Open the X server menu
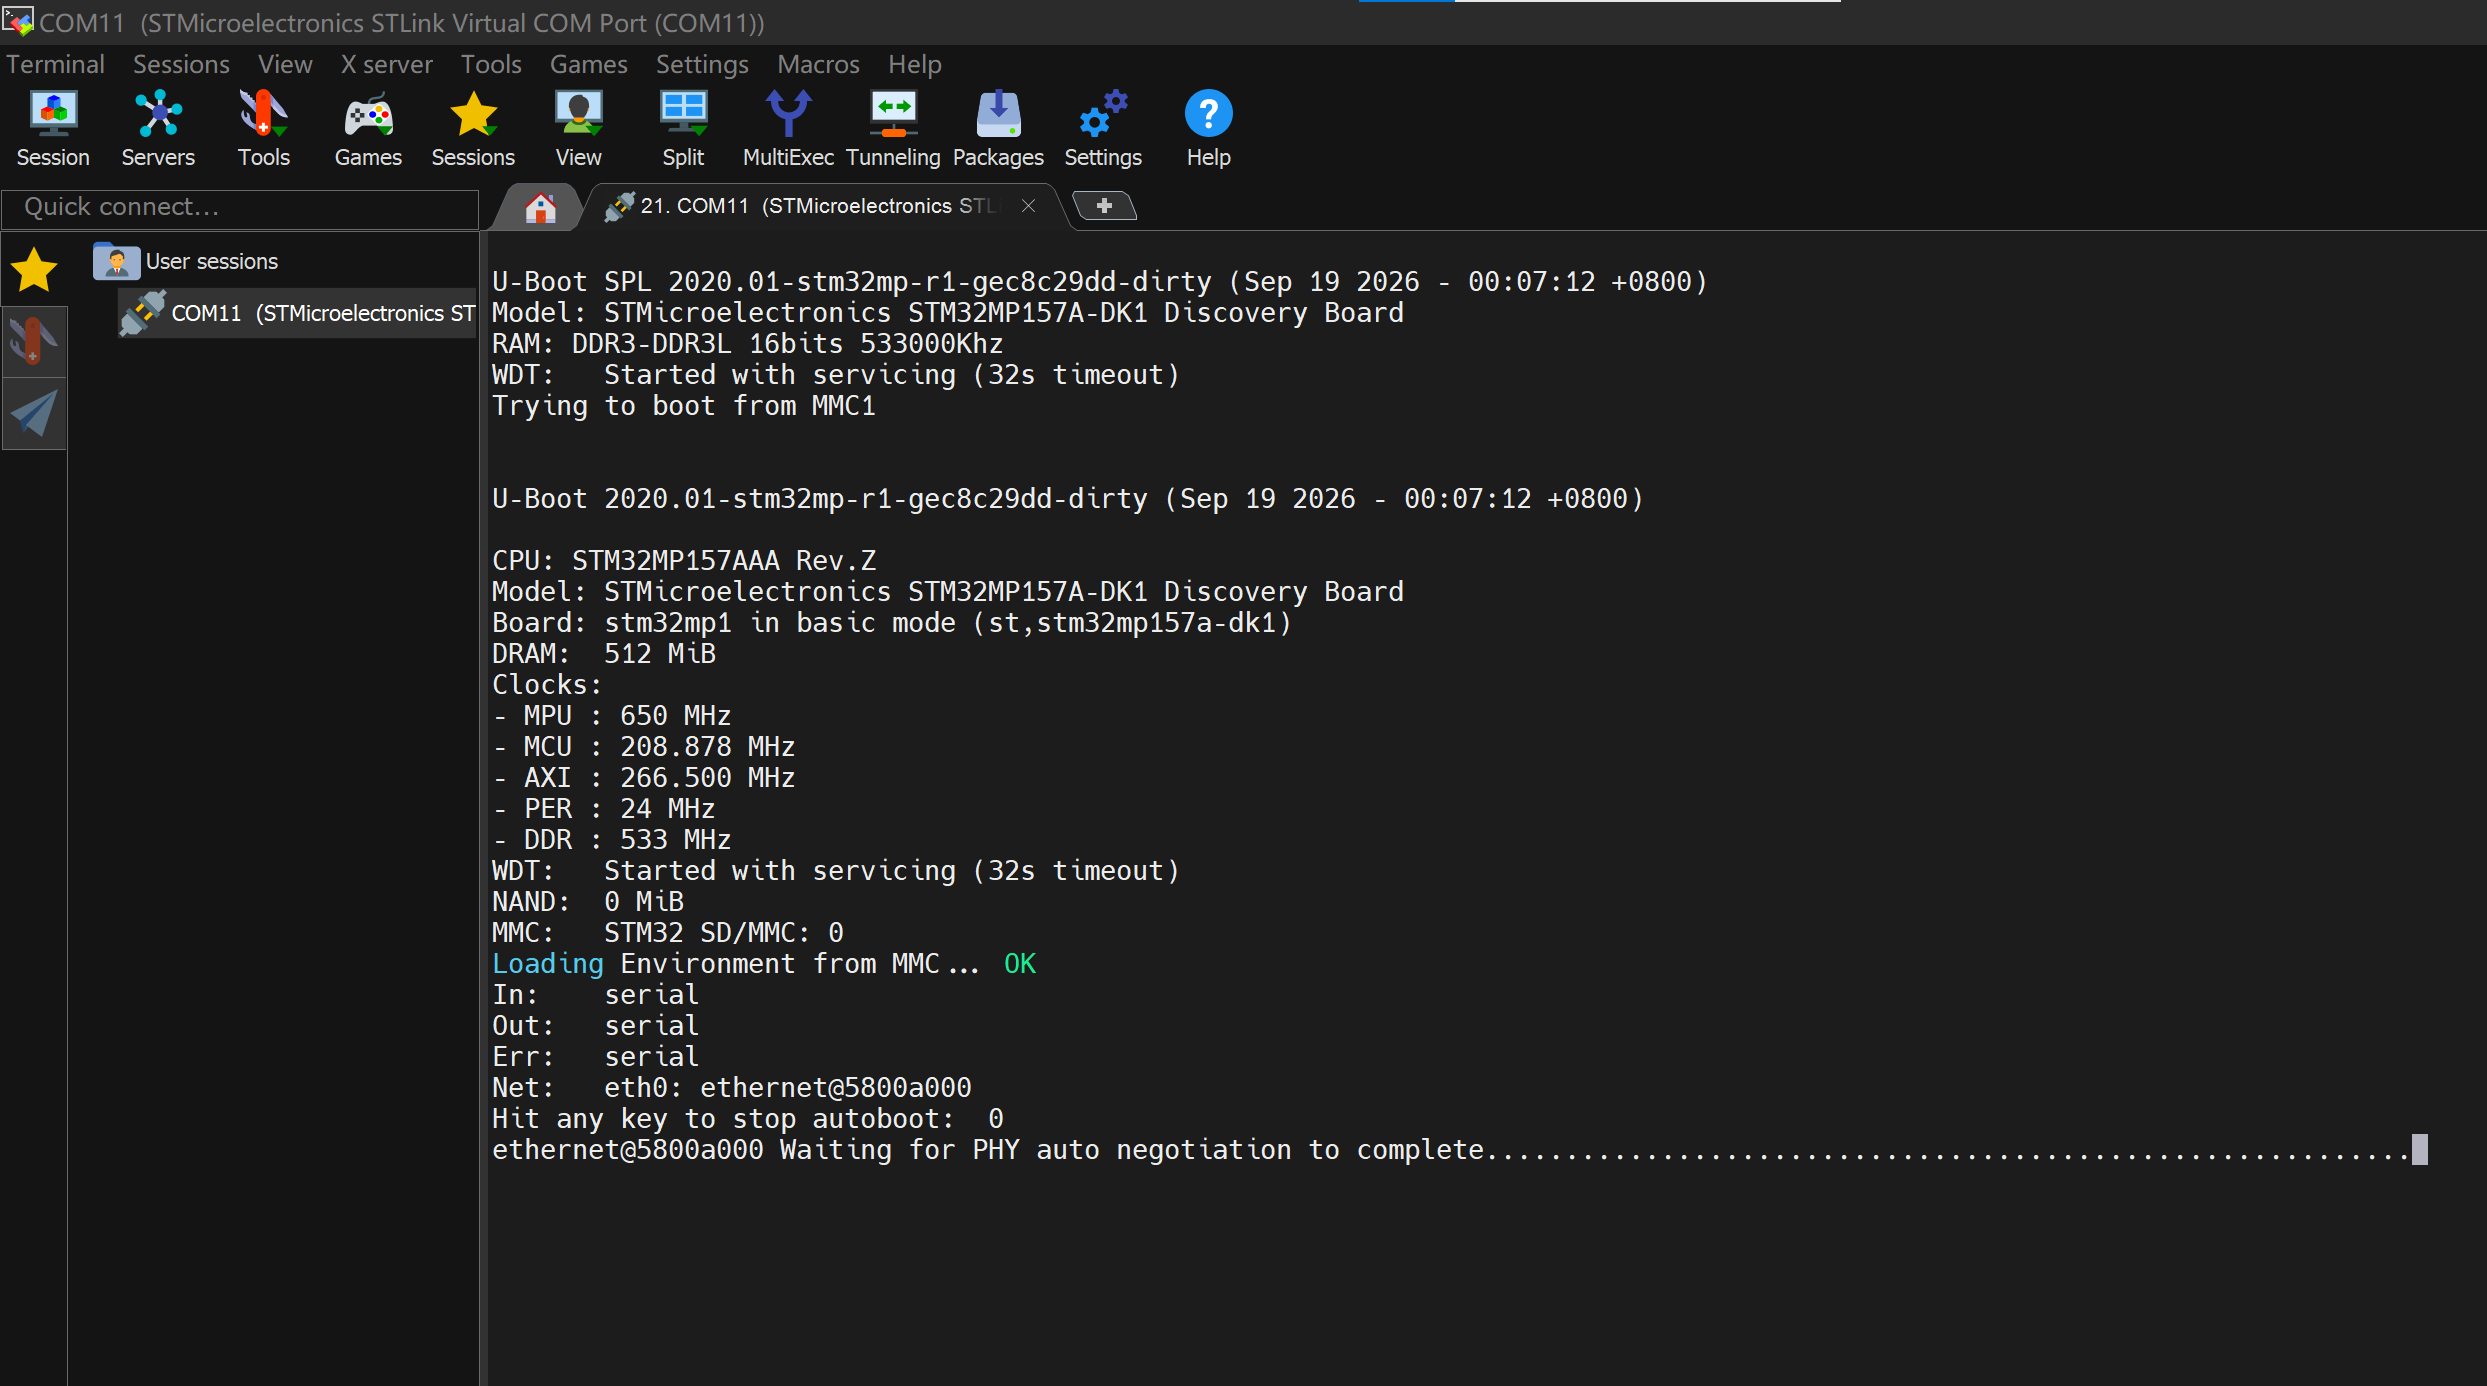 (386, 64)
